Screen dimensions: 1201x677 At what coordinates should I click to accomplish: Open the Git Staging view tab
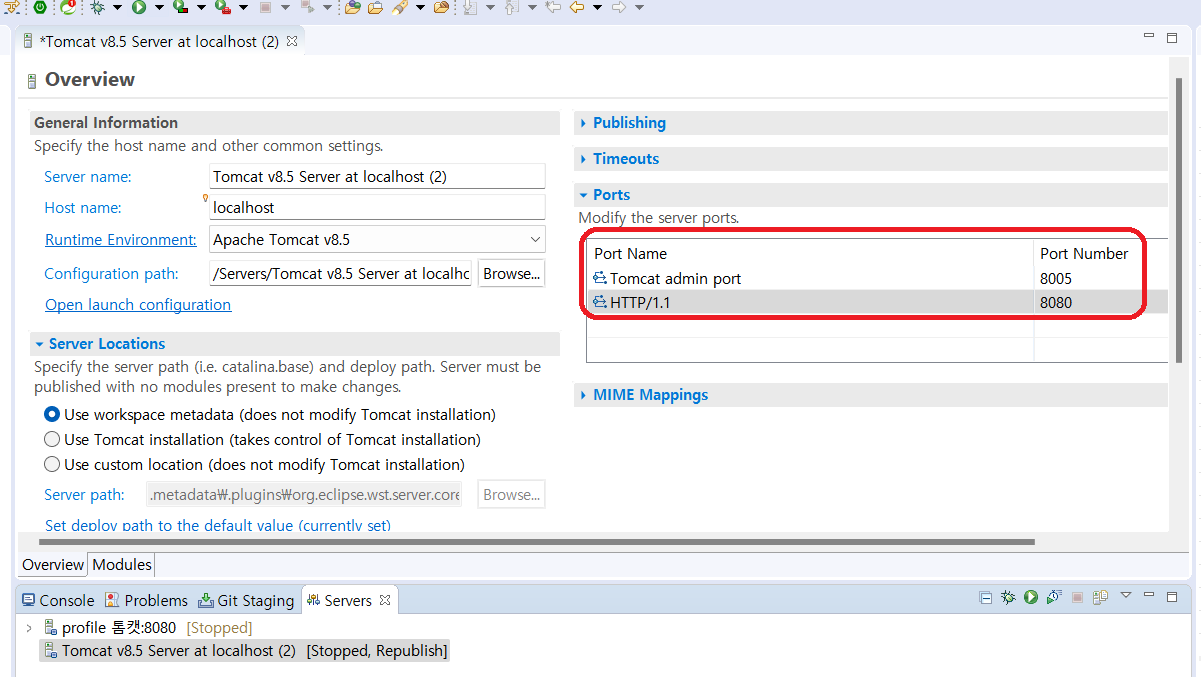point(246,600)
